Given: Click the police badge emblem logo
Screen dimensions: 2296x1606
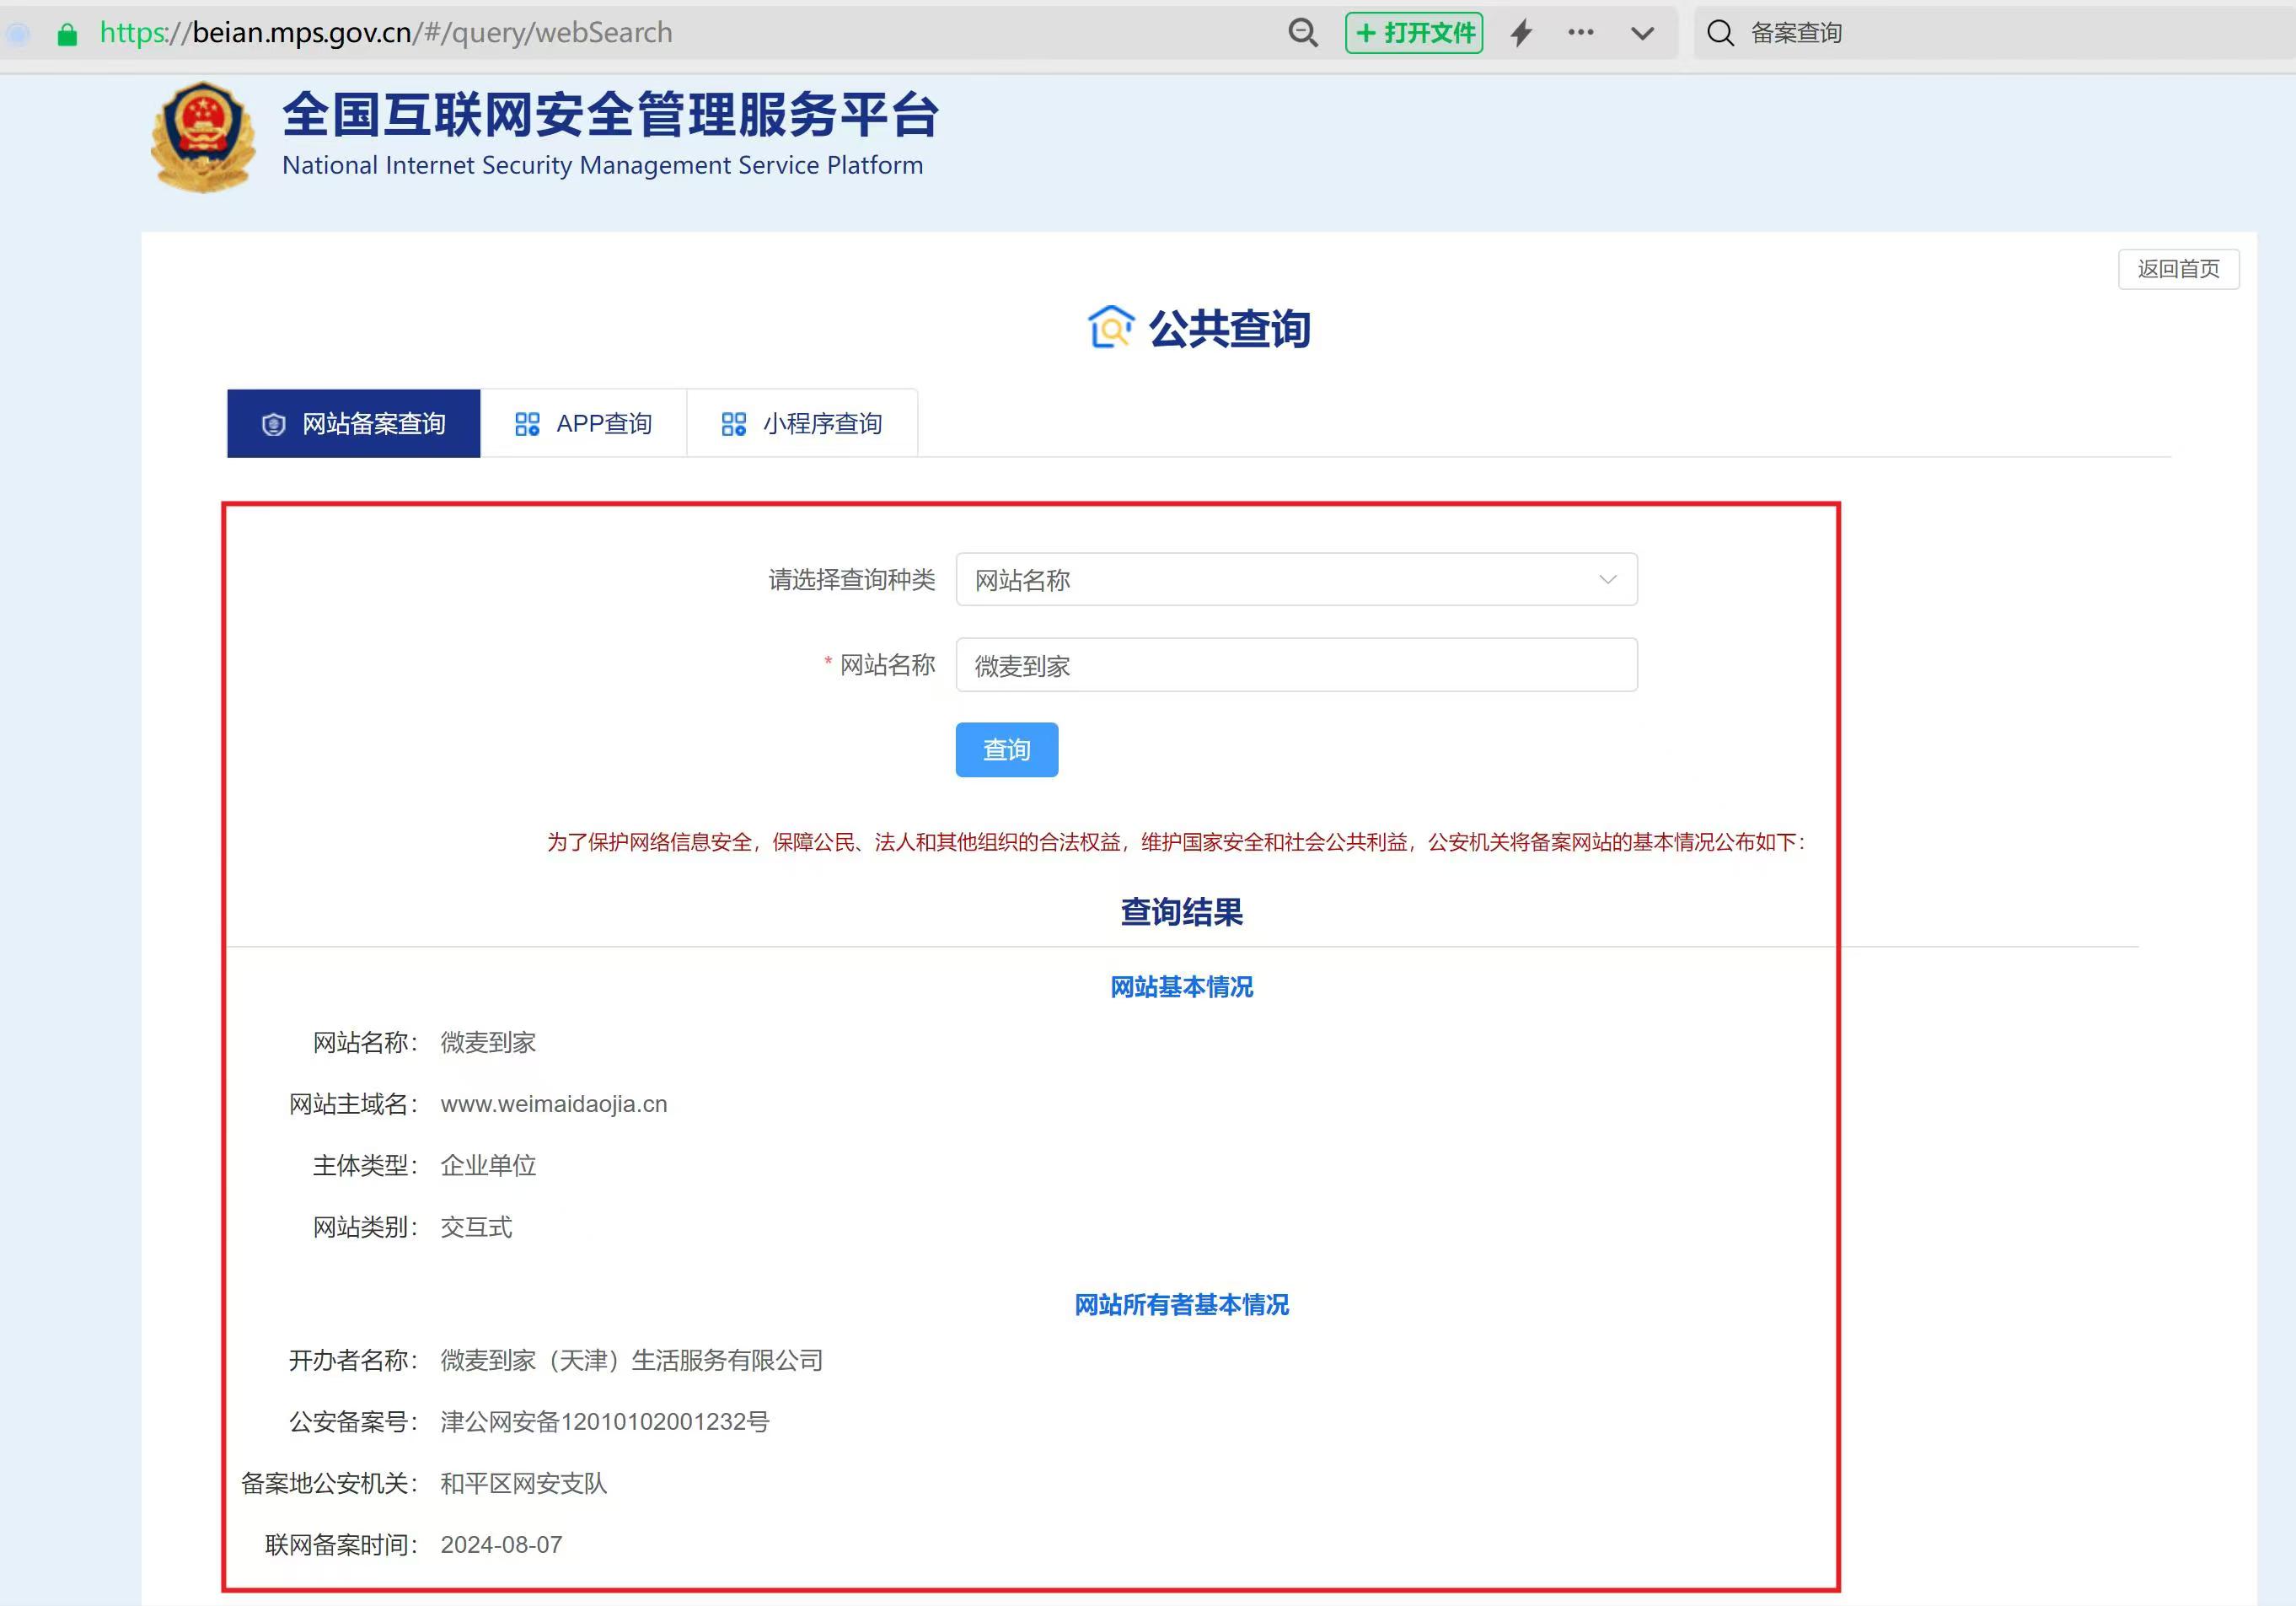Looking at the screenshot, I should tap(203, 137).
